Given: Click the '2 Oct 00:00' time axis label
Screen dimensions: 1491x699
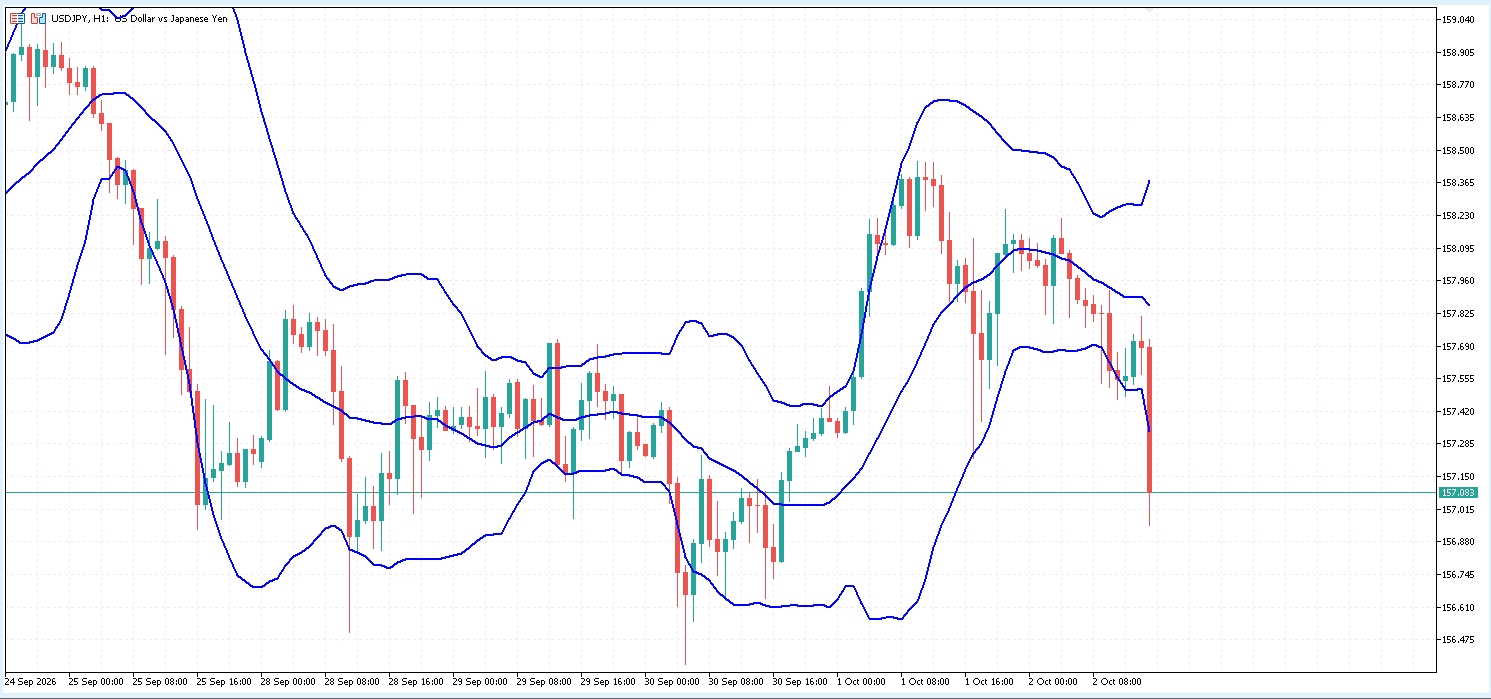Looking at the screenshot, I should click(x=1054, y=681).
